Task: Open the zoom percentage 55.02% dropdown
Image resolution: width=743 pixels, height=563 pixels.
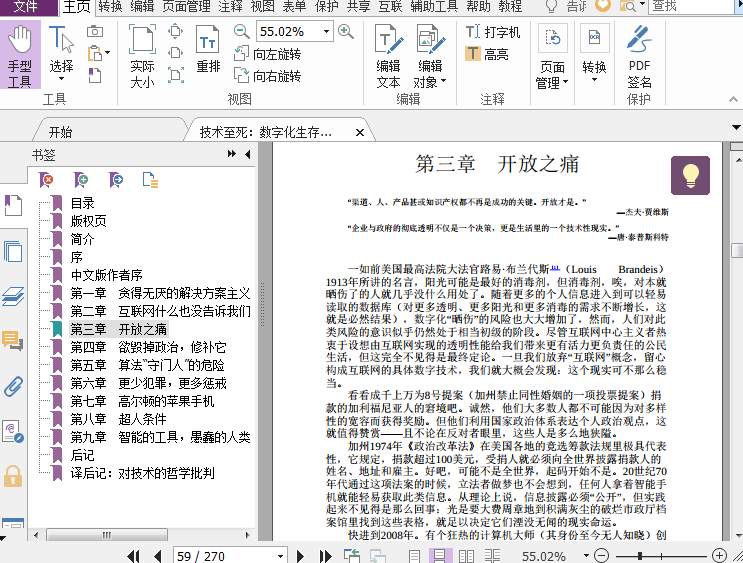Action: pyautogui.click(x=326, y=32)
